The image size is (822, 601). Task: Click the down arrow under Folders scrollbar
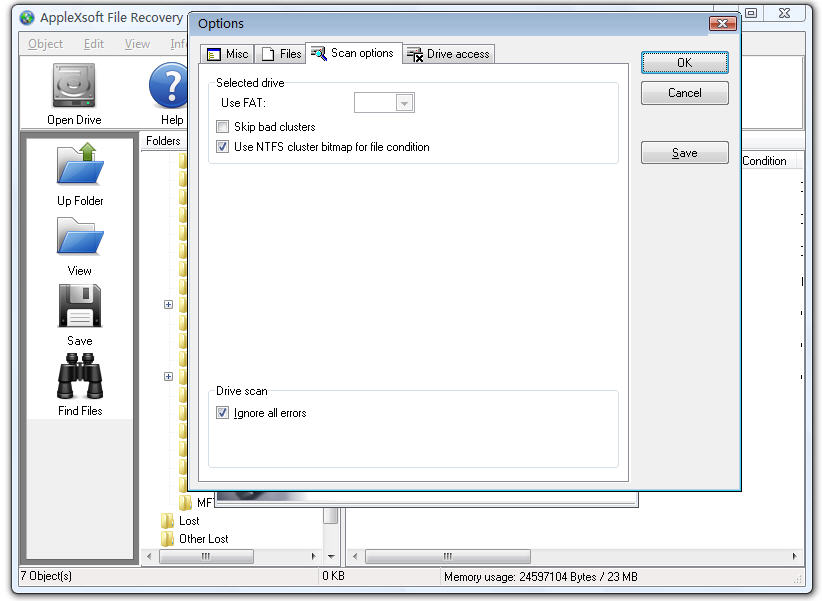coord(331,556)
